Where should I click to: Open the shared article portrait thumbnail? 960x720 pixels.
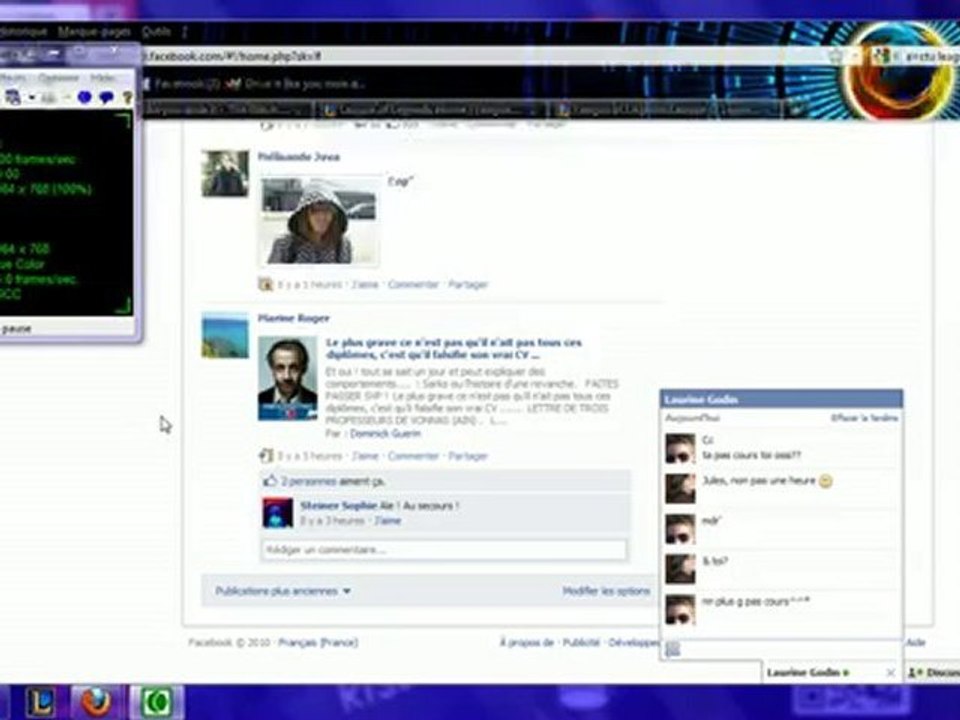pos(288,378)
